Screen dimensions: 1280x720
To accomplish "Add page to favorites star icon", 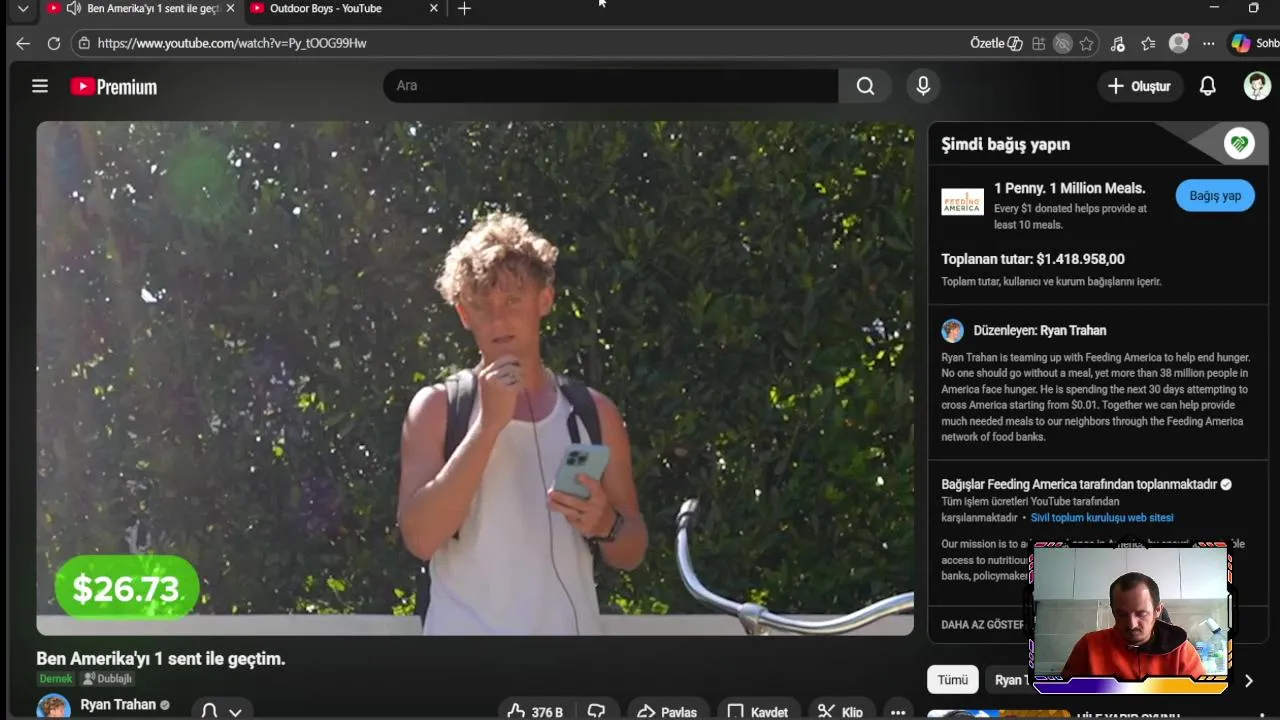I will coord(1086,43).
